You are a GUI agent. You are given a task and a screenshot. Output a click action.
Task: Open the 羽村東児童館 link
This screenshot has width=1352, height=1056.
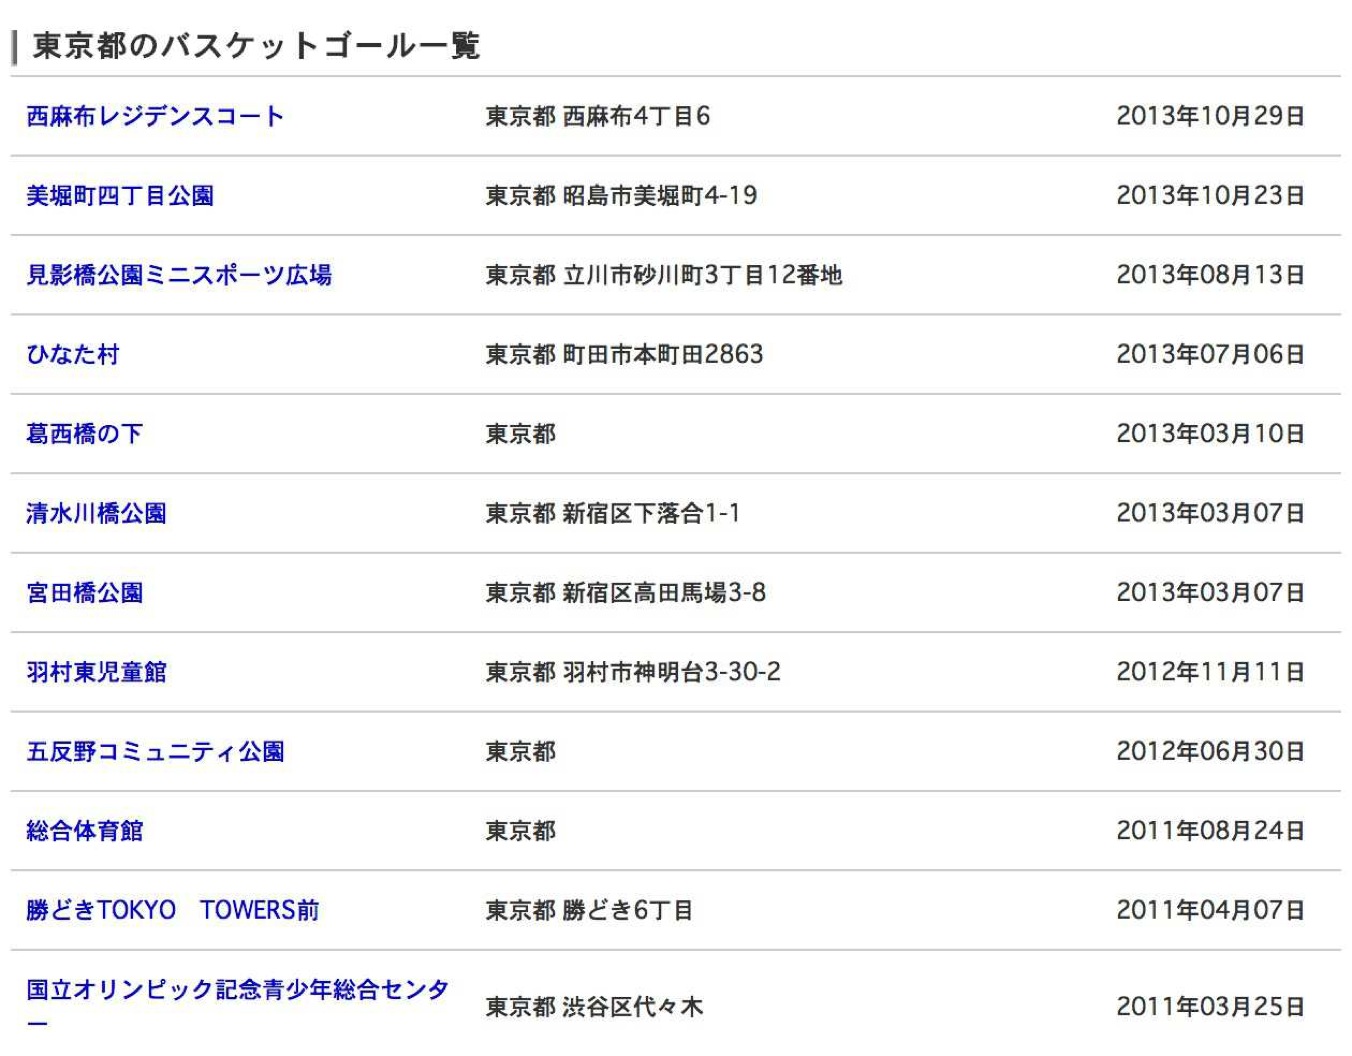96,672
